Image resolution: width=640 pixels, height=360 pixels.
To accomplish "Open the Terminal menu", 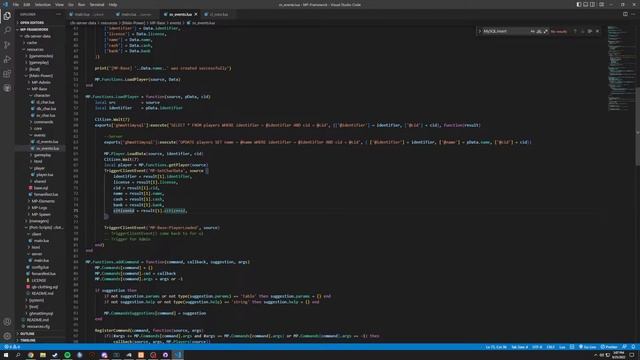I will 97,4.
